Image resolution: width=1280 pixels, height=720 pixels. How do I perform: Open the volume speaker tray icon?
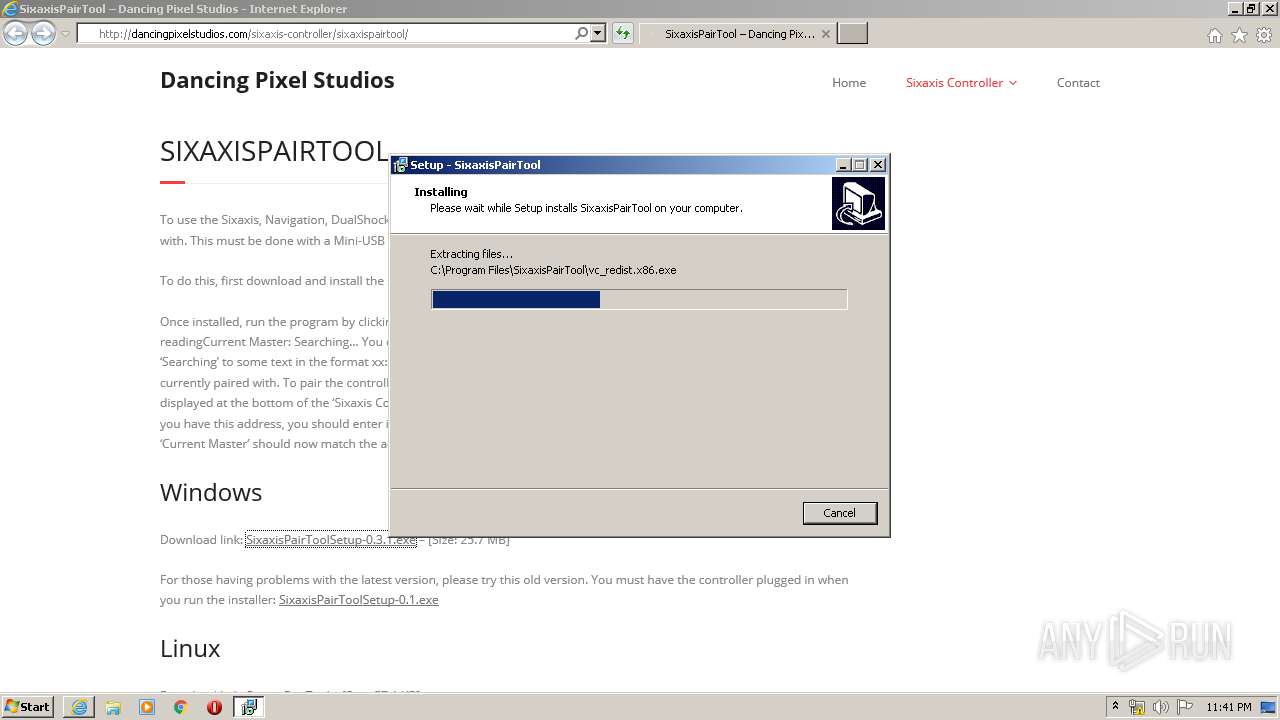click(1161, 707)
